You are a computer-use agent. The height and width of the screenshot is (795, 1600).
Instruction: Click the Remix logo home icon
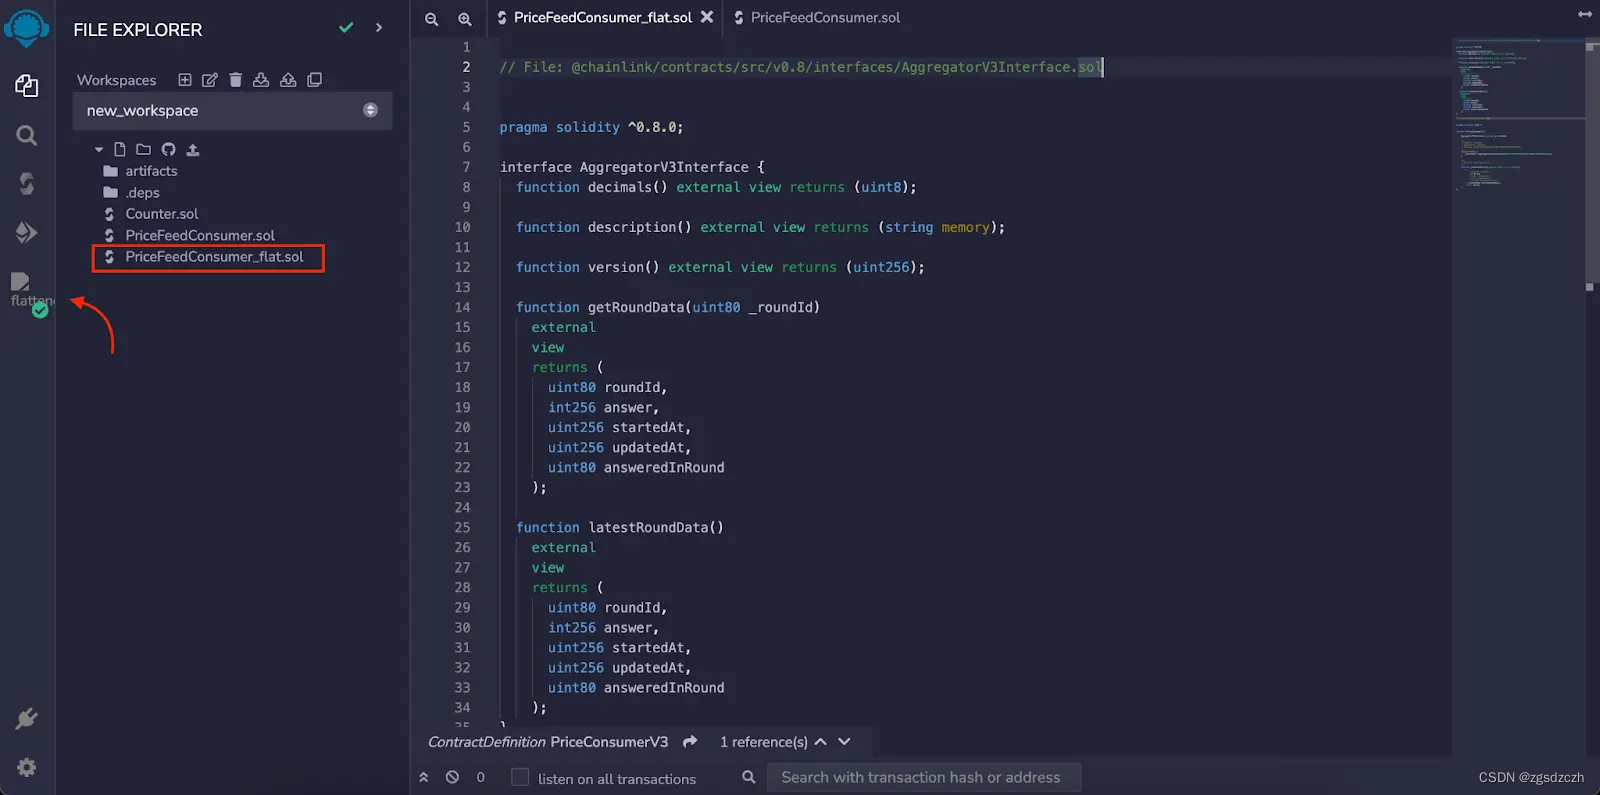pos(27,27)
